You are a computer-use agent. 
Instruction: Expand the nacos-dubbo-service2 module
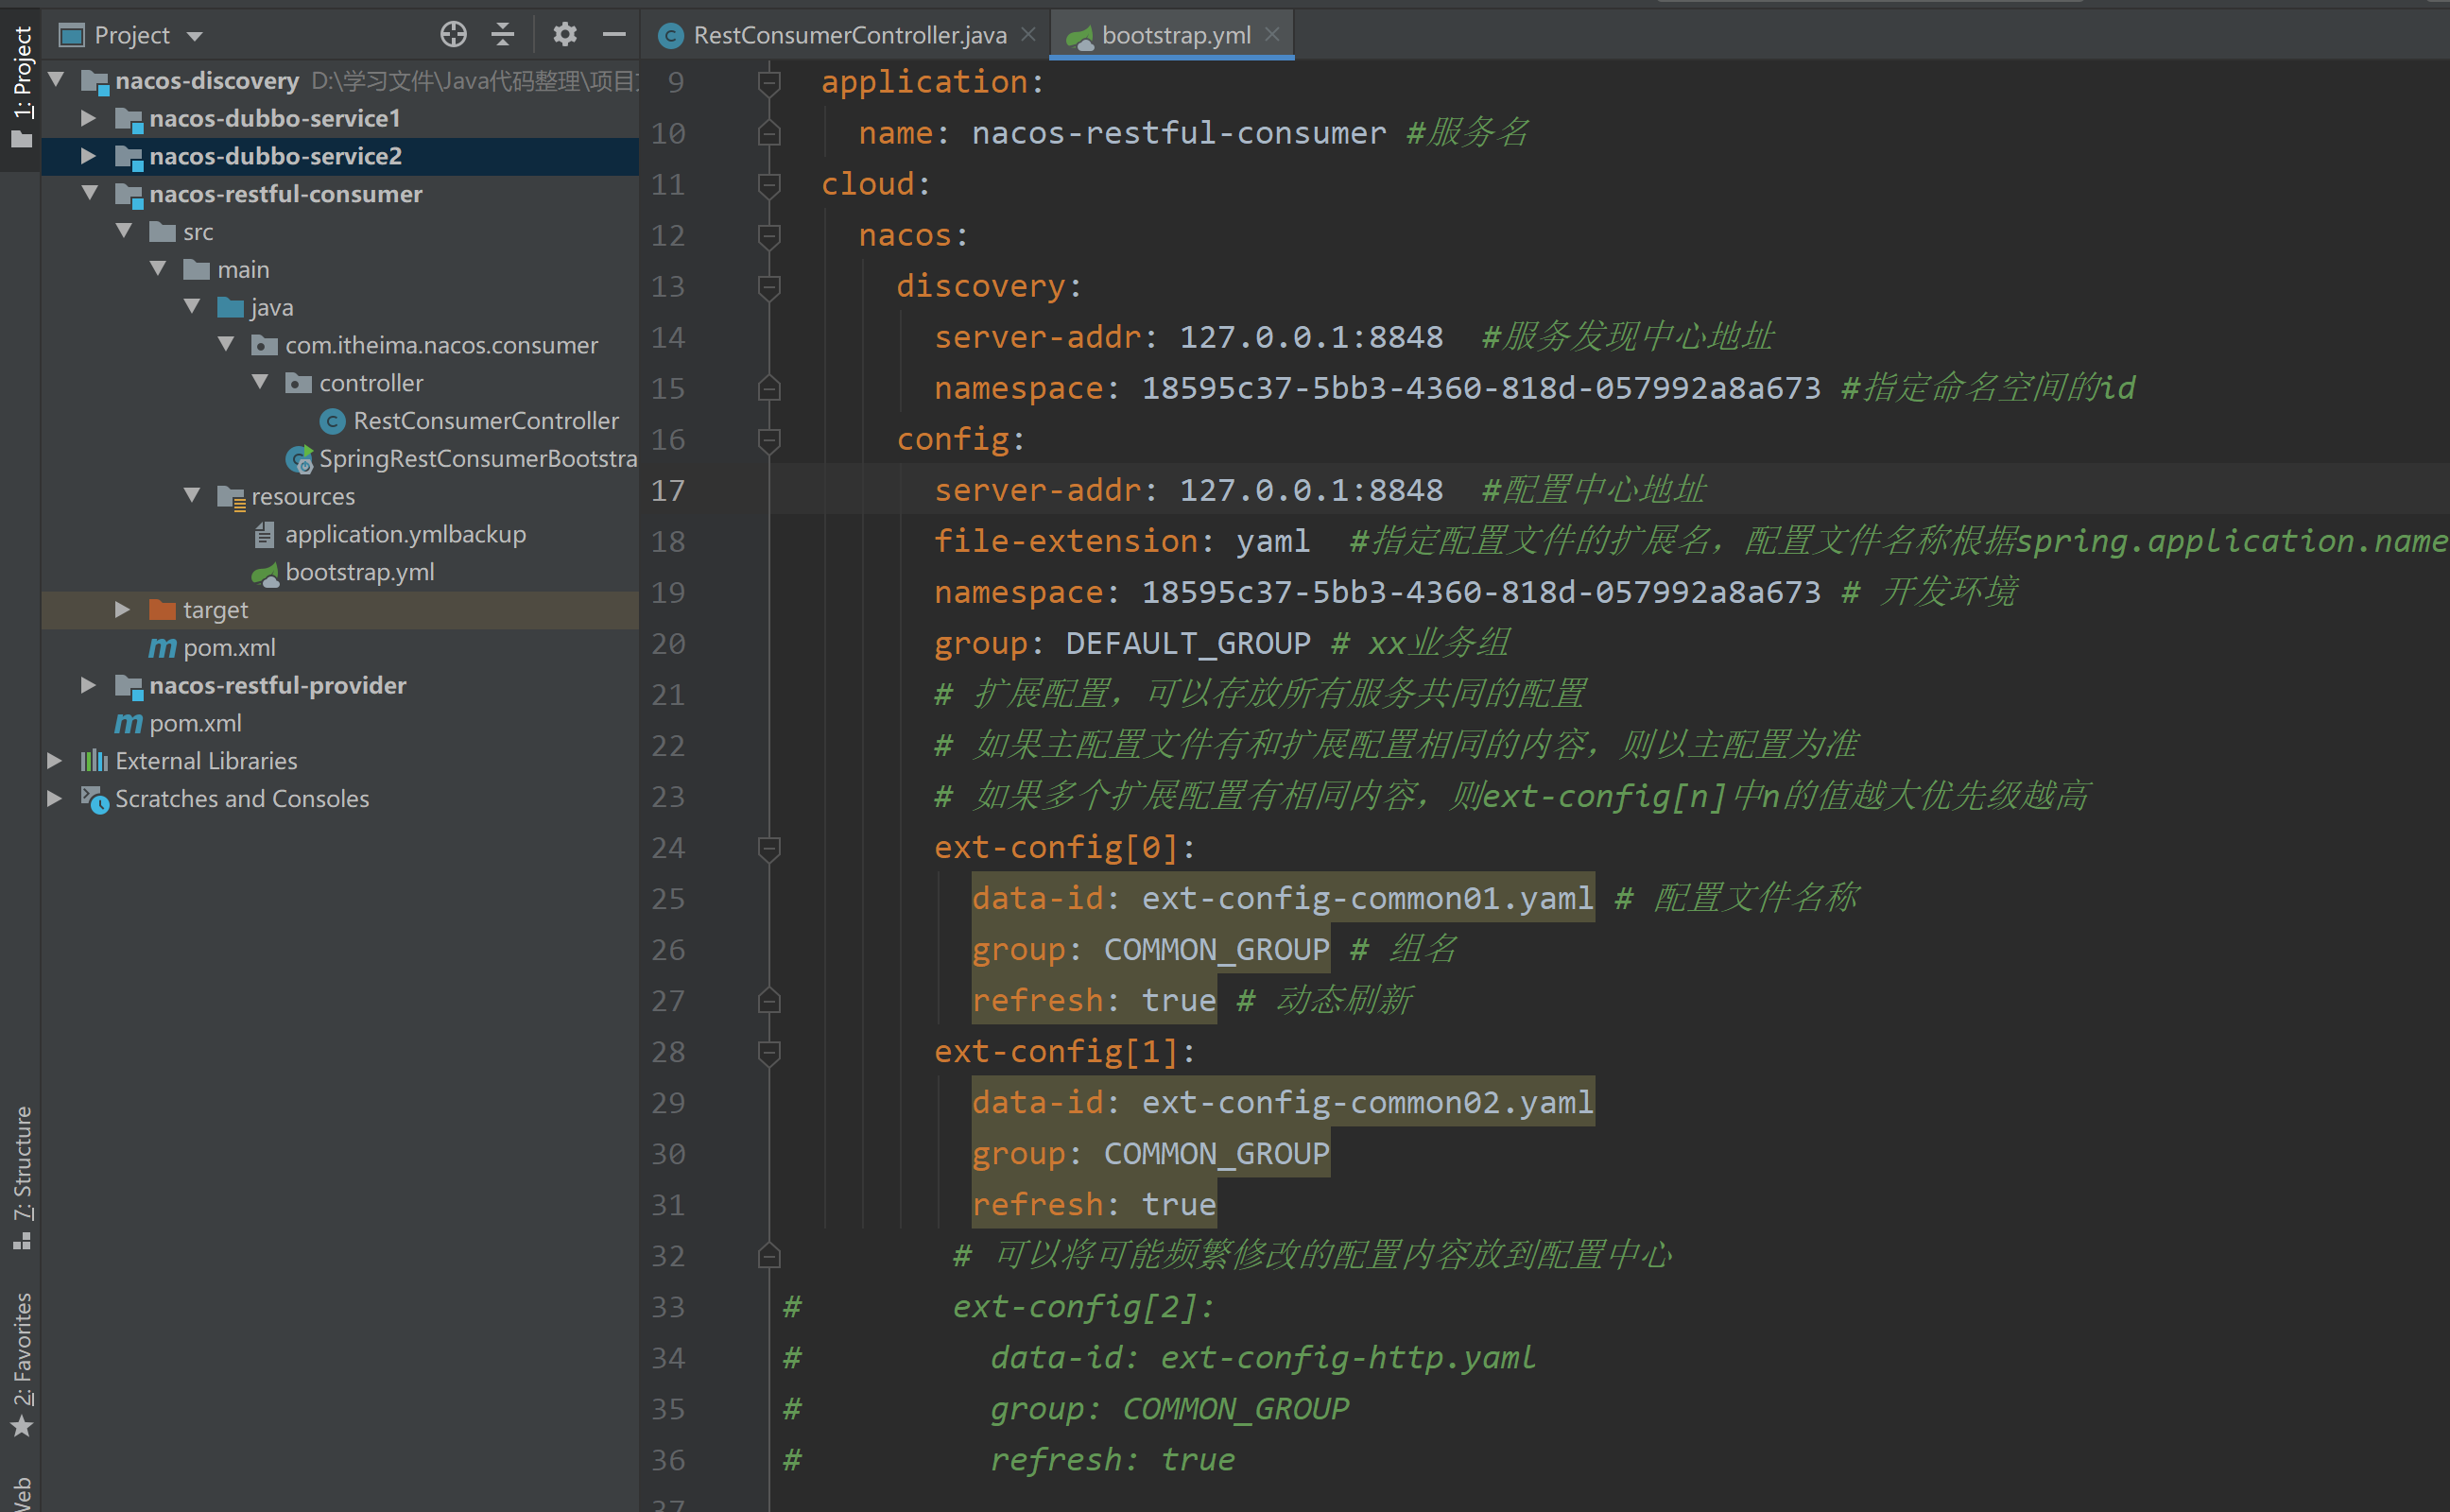pyautogui.click(x=89, y=156)
